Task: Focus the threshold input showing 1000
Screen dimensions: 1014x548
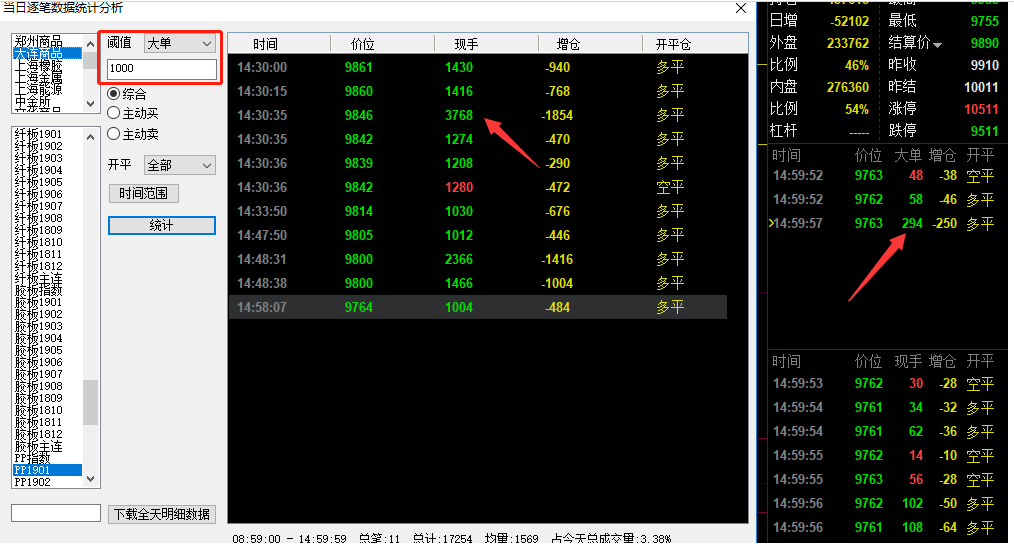Action: pos(162,69)
